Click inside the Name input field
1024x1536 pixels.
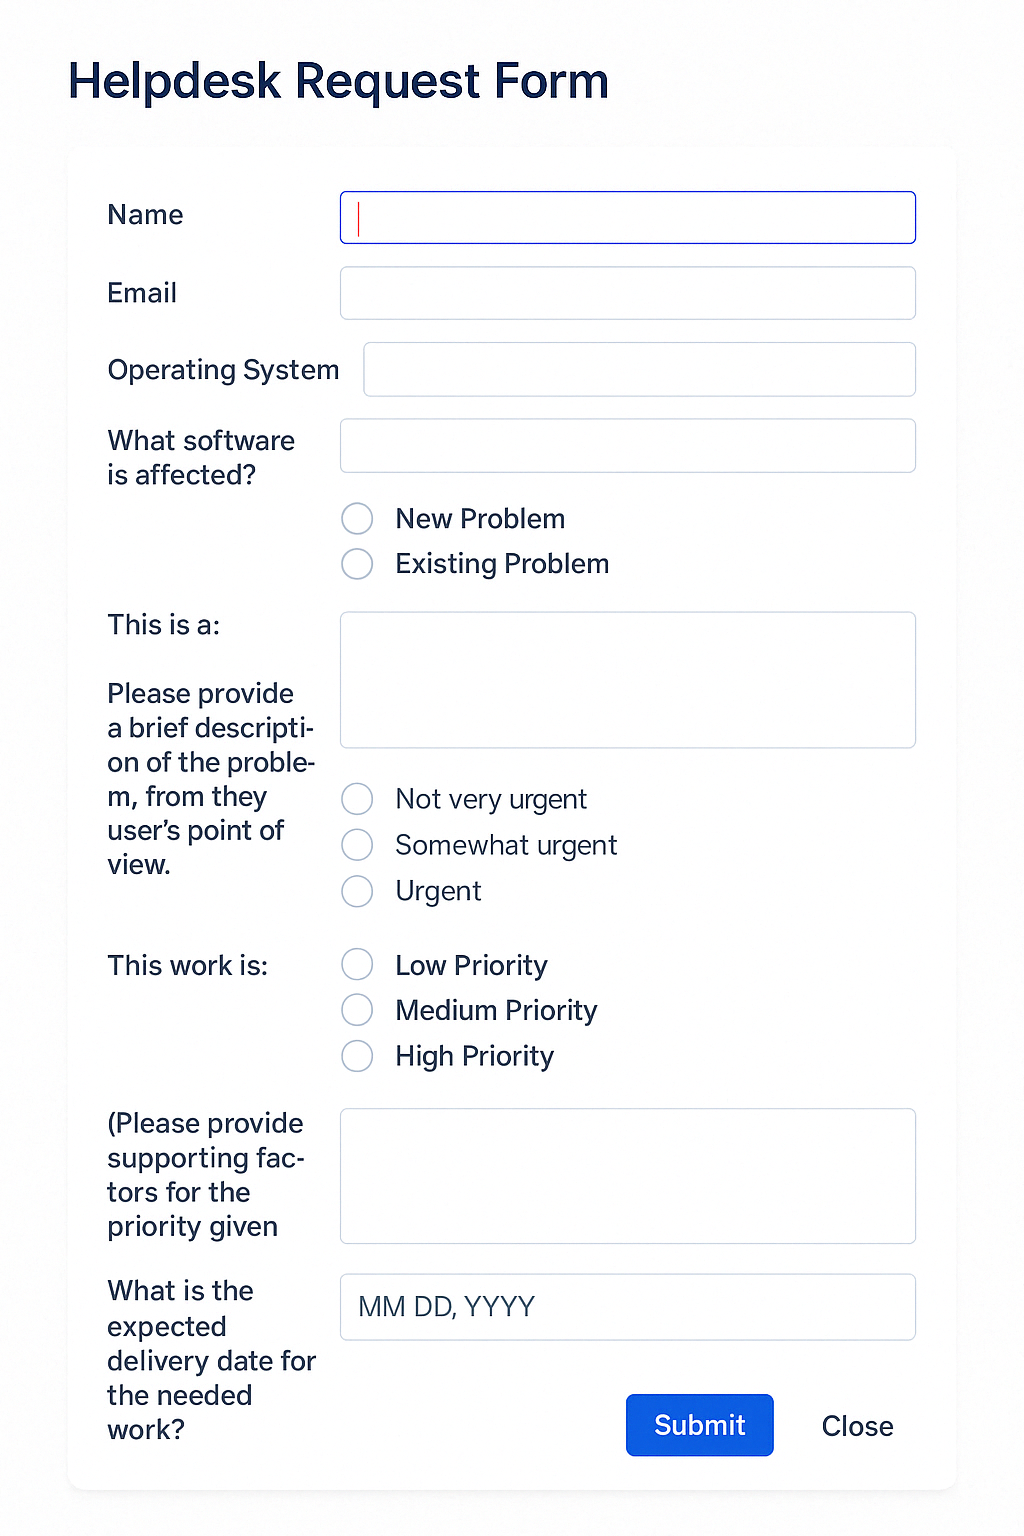(627, 217)
